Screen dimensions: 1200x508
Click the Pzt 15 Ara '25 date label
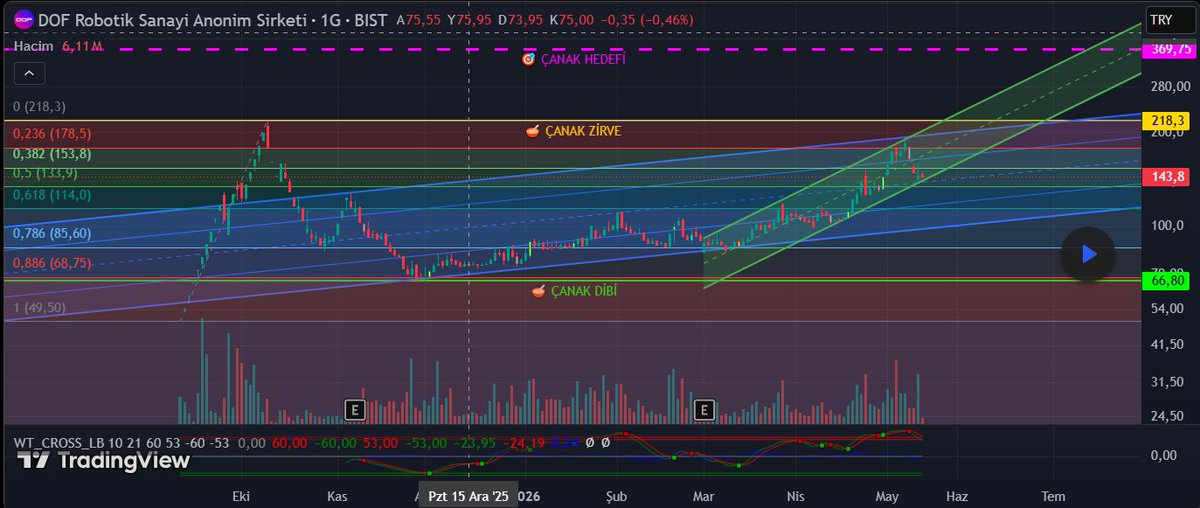[468, 496]
